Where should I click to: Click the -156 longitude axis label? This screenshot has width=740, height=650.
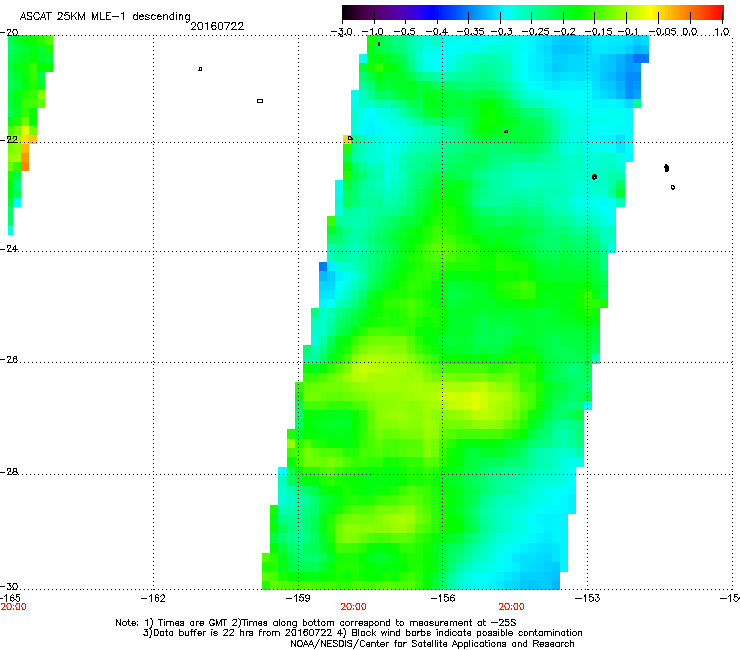[x=443, y=598]
